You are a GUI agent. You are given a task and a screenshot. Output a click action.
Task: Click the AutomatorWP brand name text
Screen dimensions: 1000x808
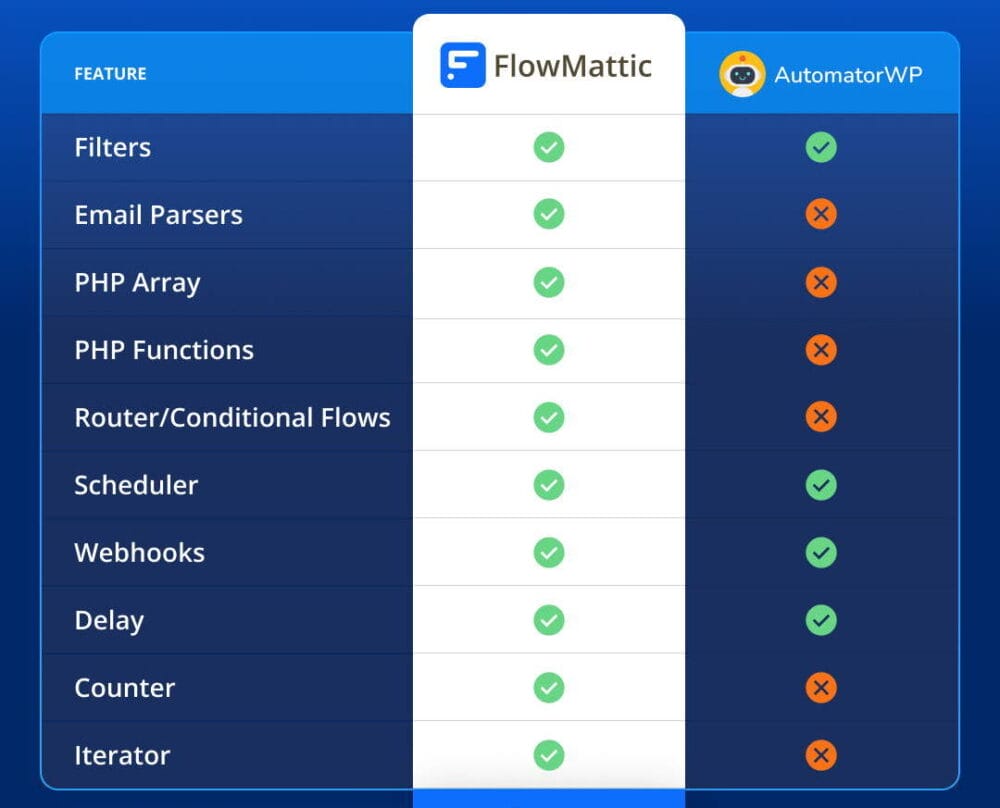pyautogui.click(x=849, y=75)
